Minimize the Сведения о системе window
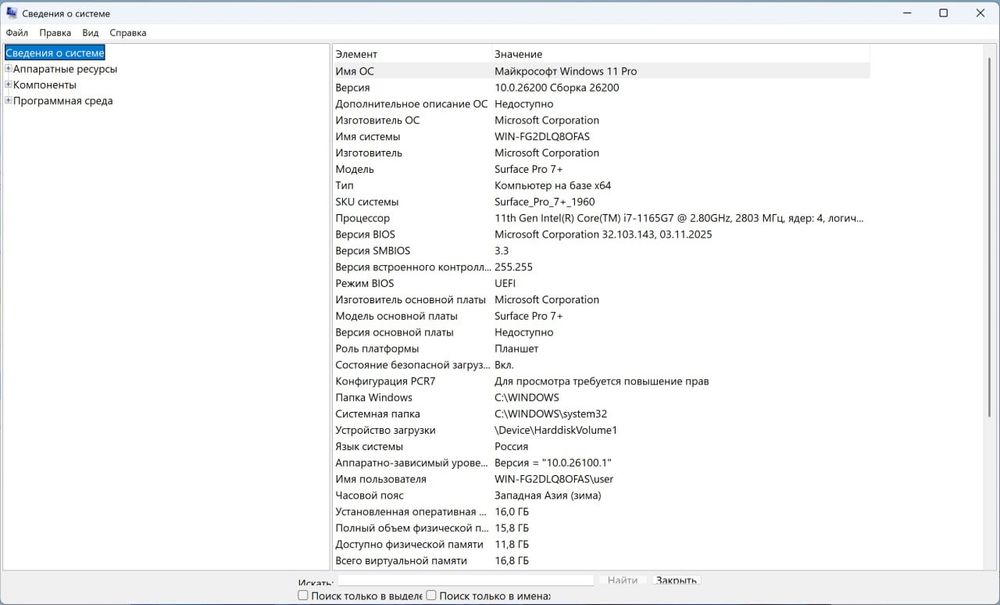Image resolution: width=1000 pixels, height=605 pixels. (x=908, y=13)
